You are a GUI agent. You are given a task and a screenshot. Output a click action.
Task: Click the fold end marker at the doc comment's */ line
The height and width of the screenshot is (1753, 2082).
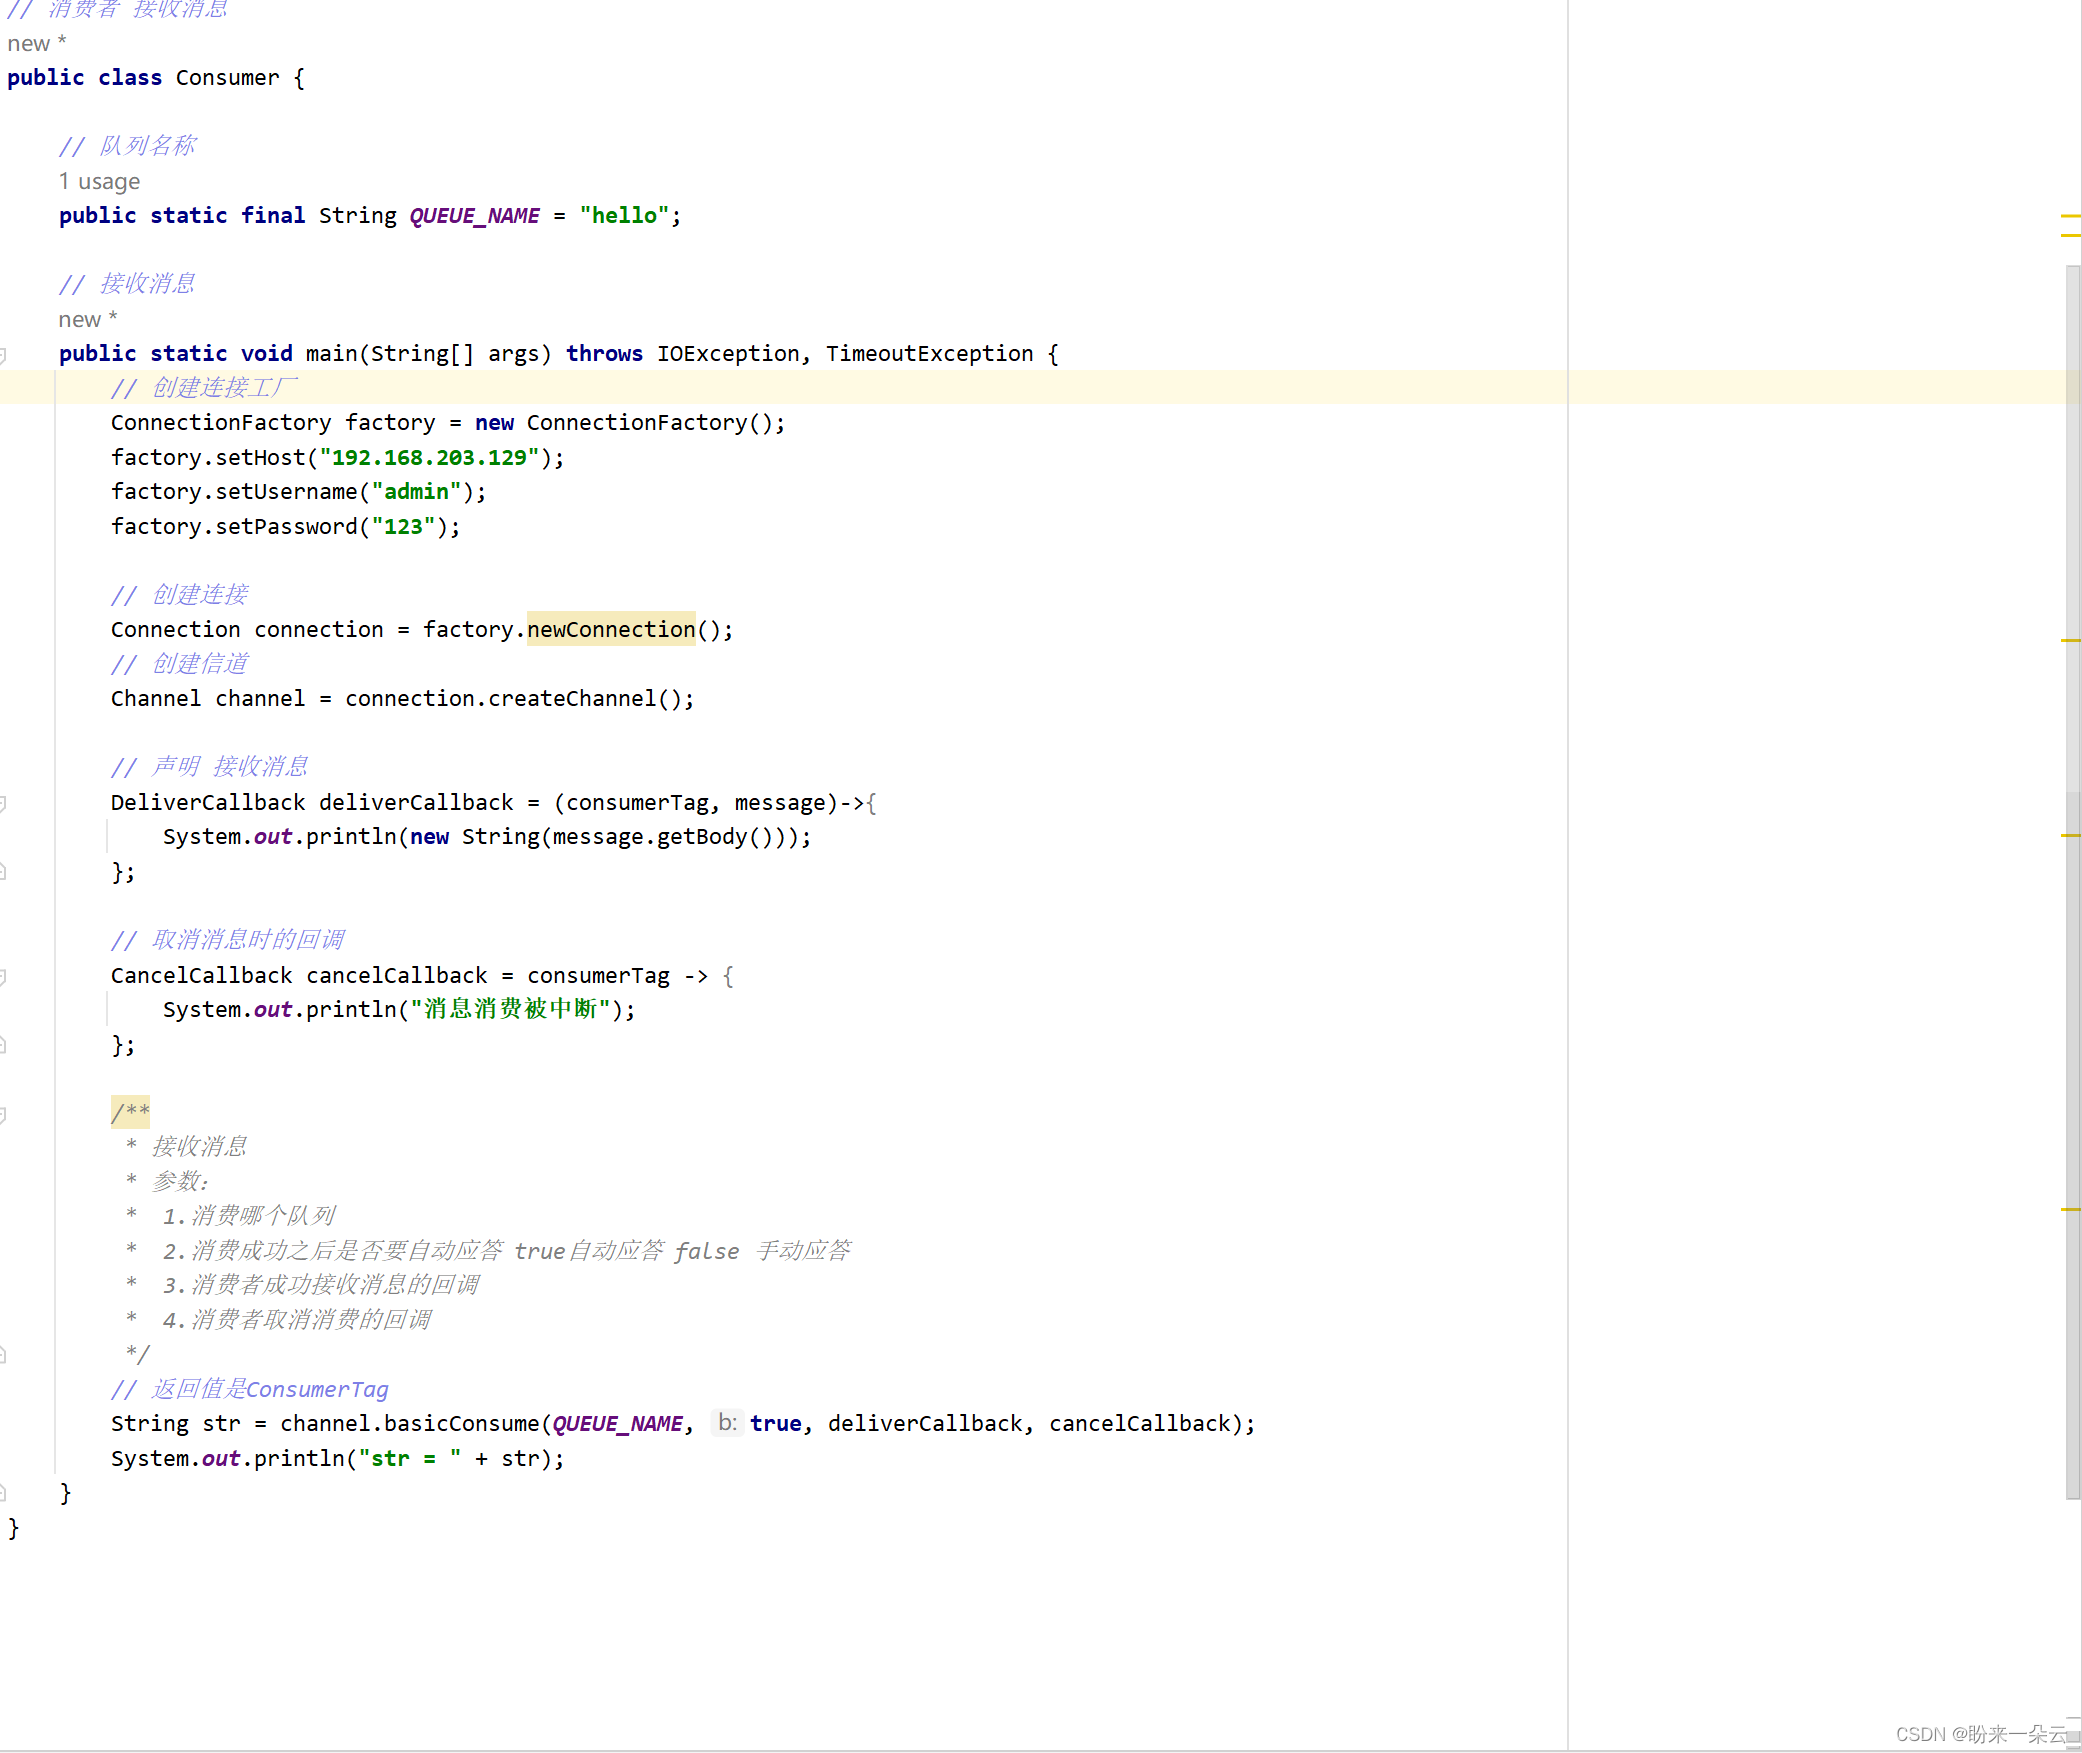3,1355
